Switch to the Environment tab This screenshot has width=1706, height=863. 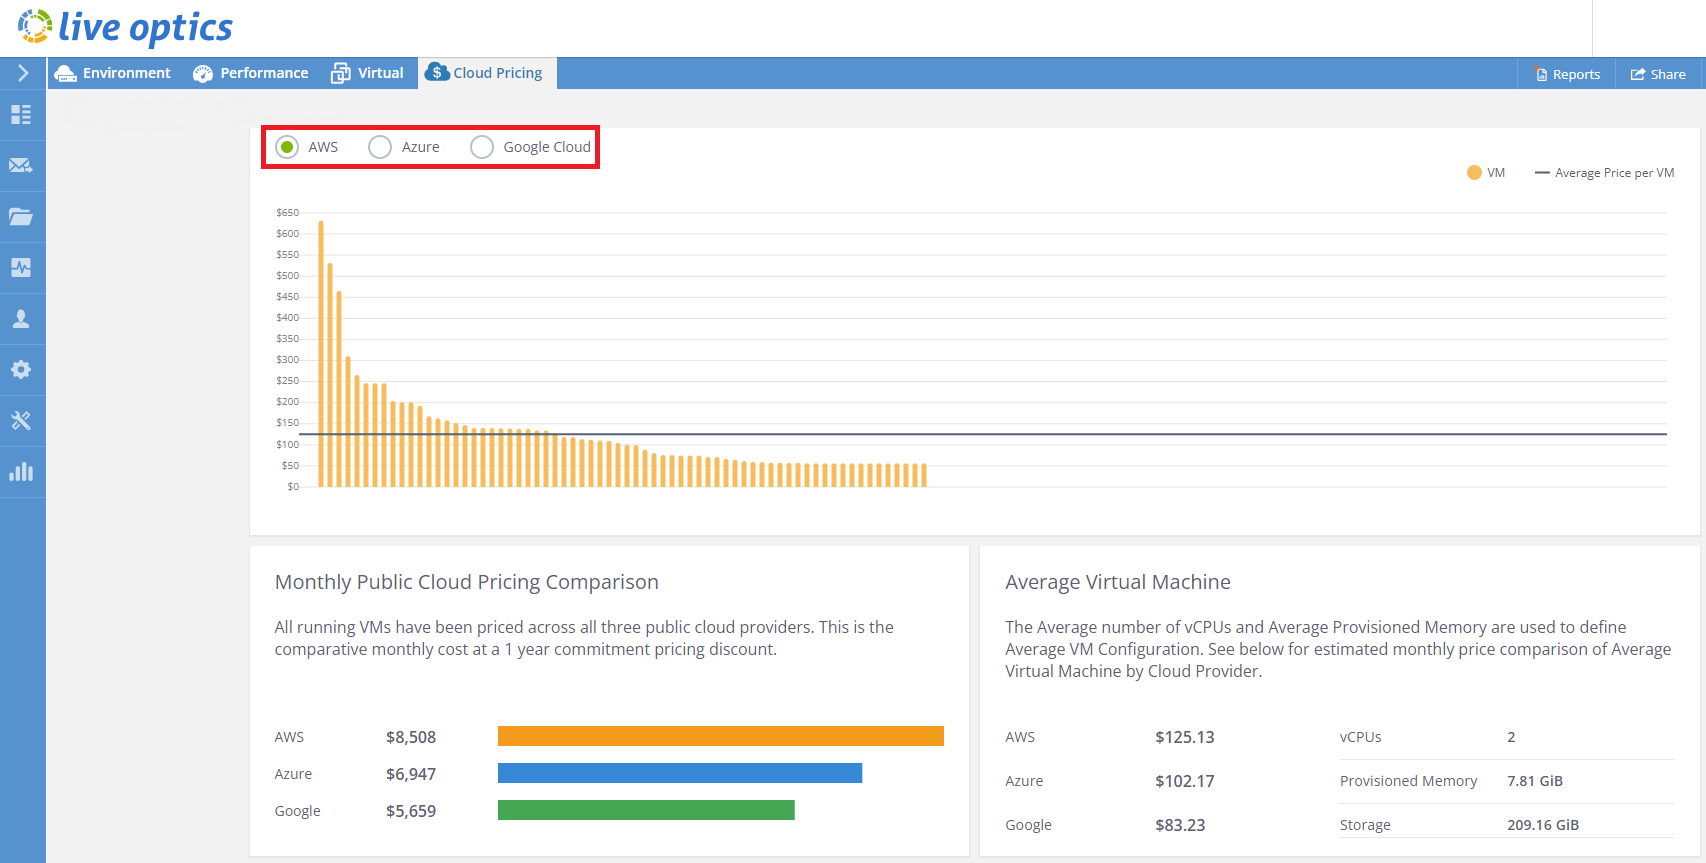point(113,73)
